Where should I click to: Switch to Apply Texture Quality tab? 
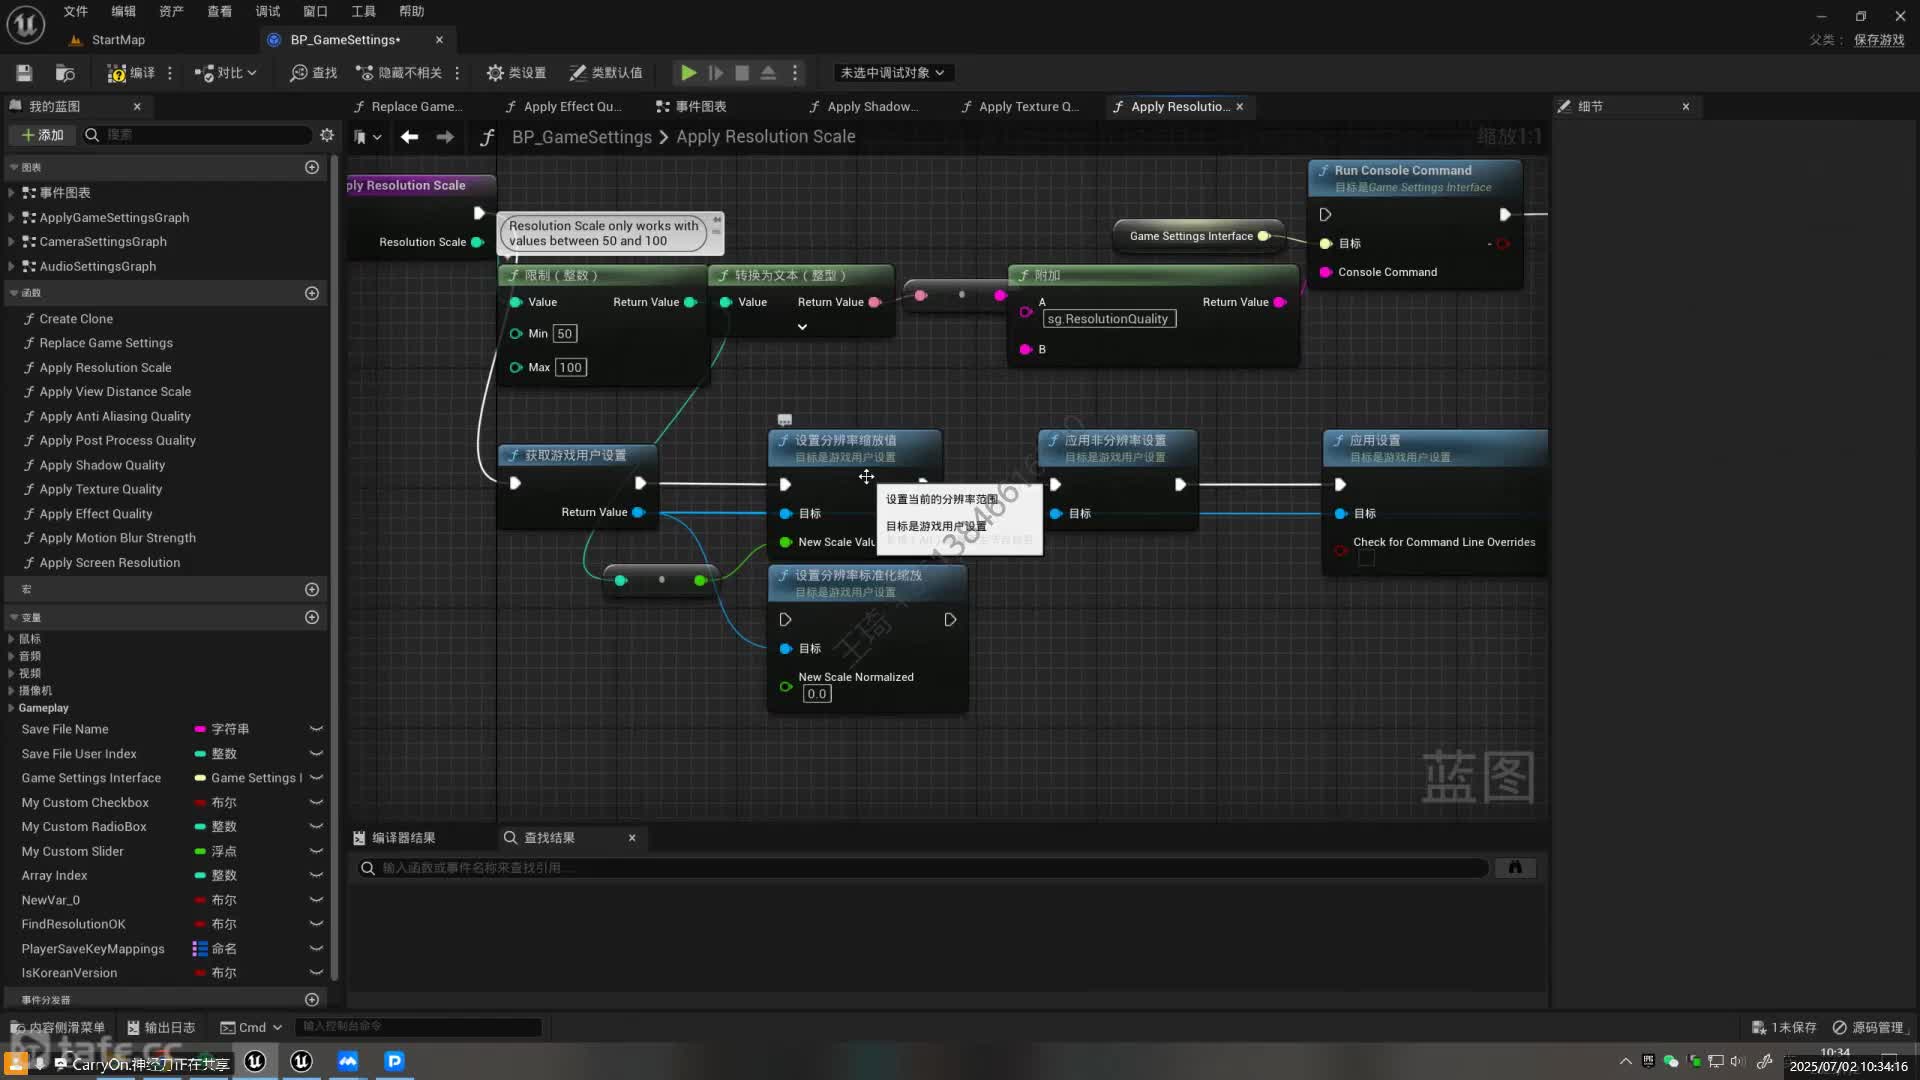[1020, 106]
